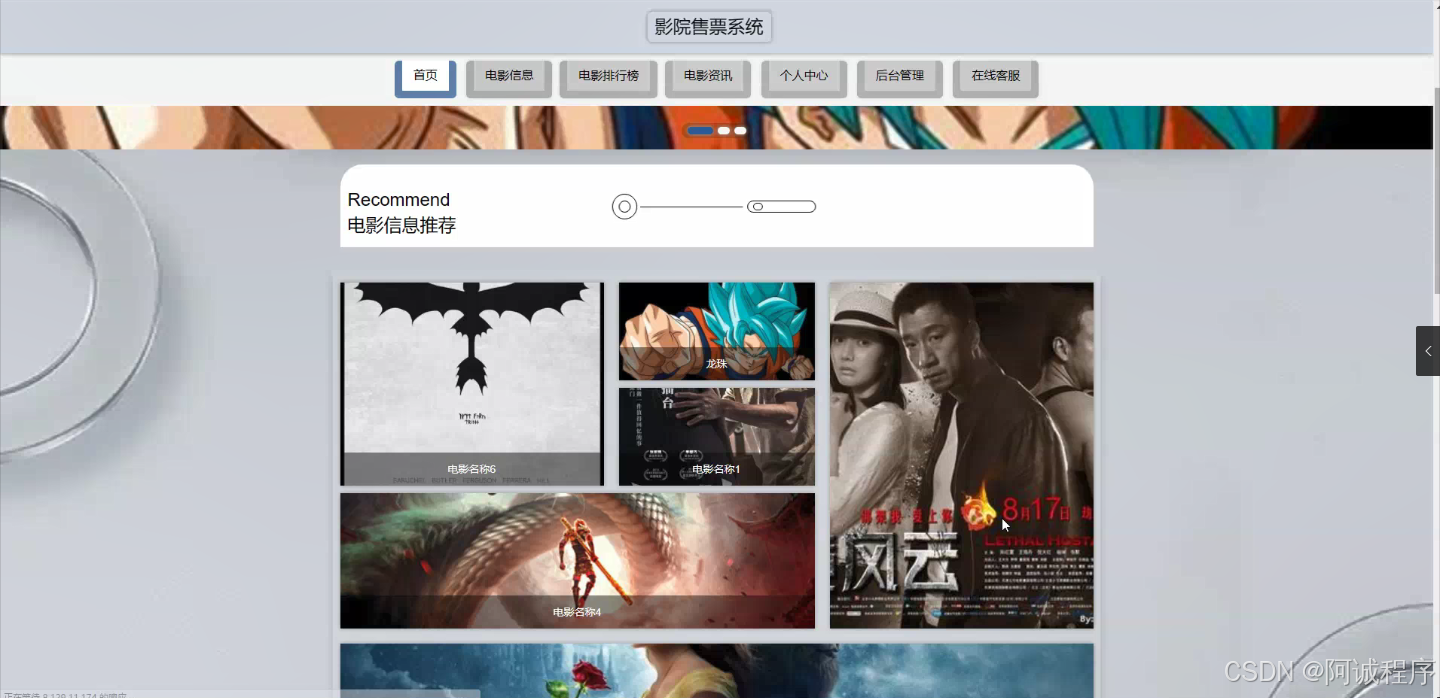Open the 电影名称4 wide movie poster
1440x698 pixels.
pos(578,561)
